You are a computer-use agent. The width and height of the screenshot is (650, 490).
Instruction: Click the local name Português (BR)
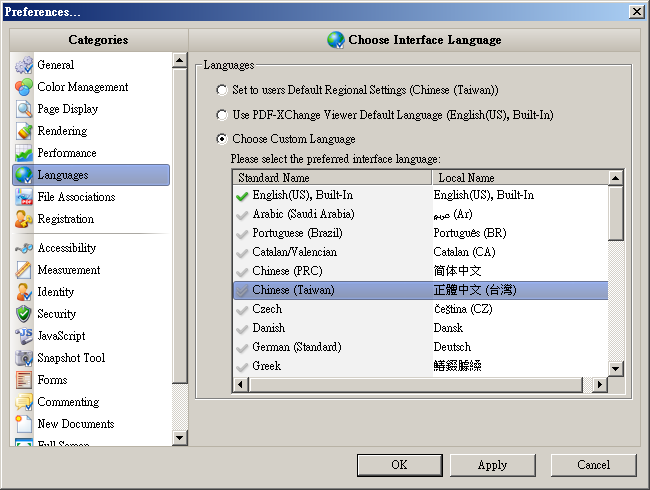pyautogui.click(x=470, y=233)
